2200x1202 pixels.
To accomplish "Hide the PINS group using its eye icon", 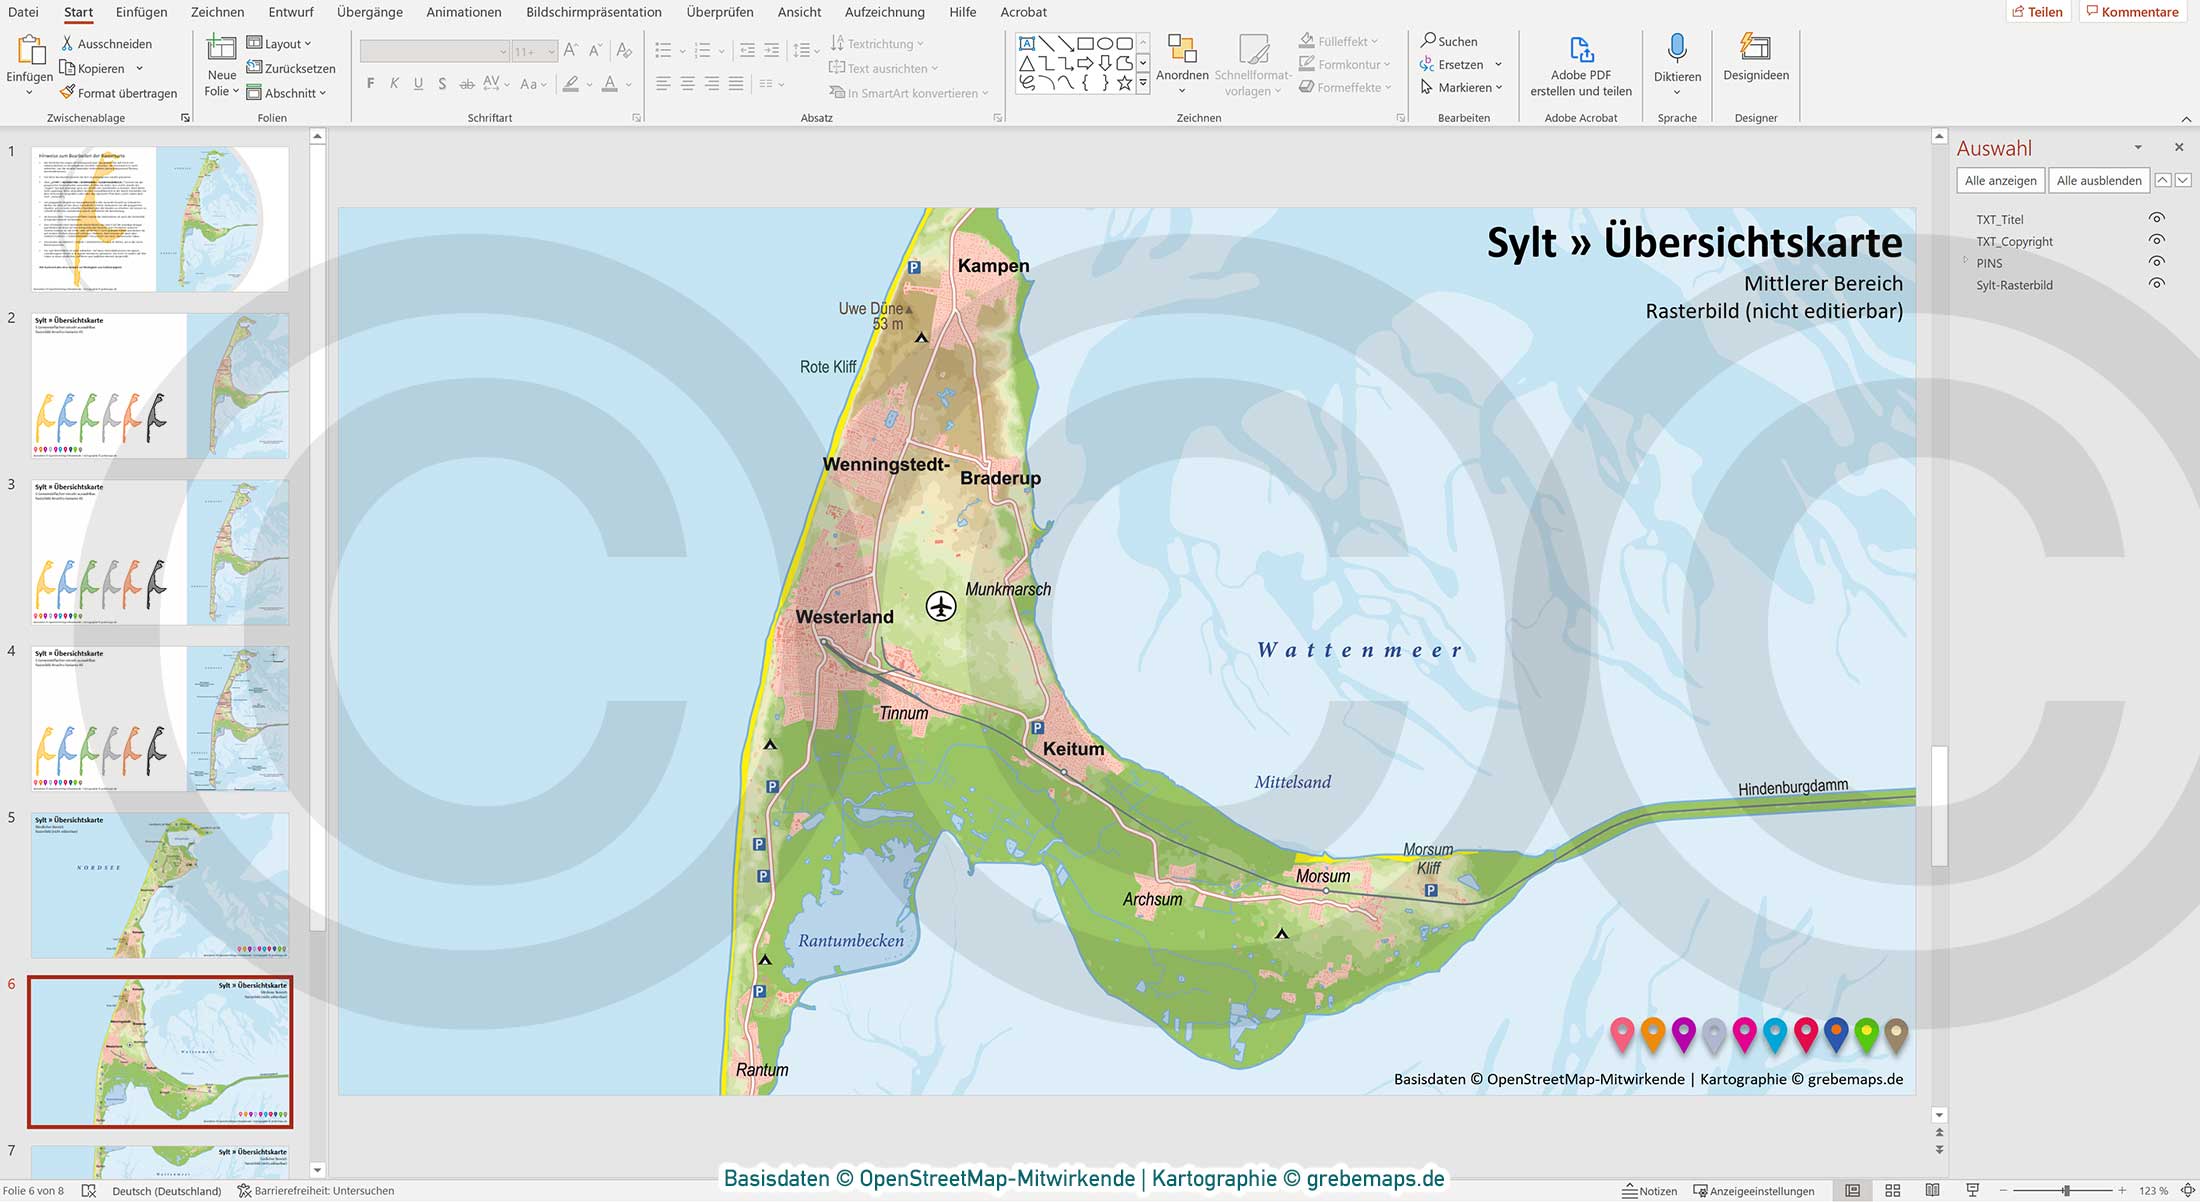I will pos(2156,262).
